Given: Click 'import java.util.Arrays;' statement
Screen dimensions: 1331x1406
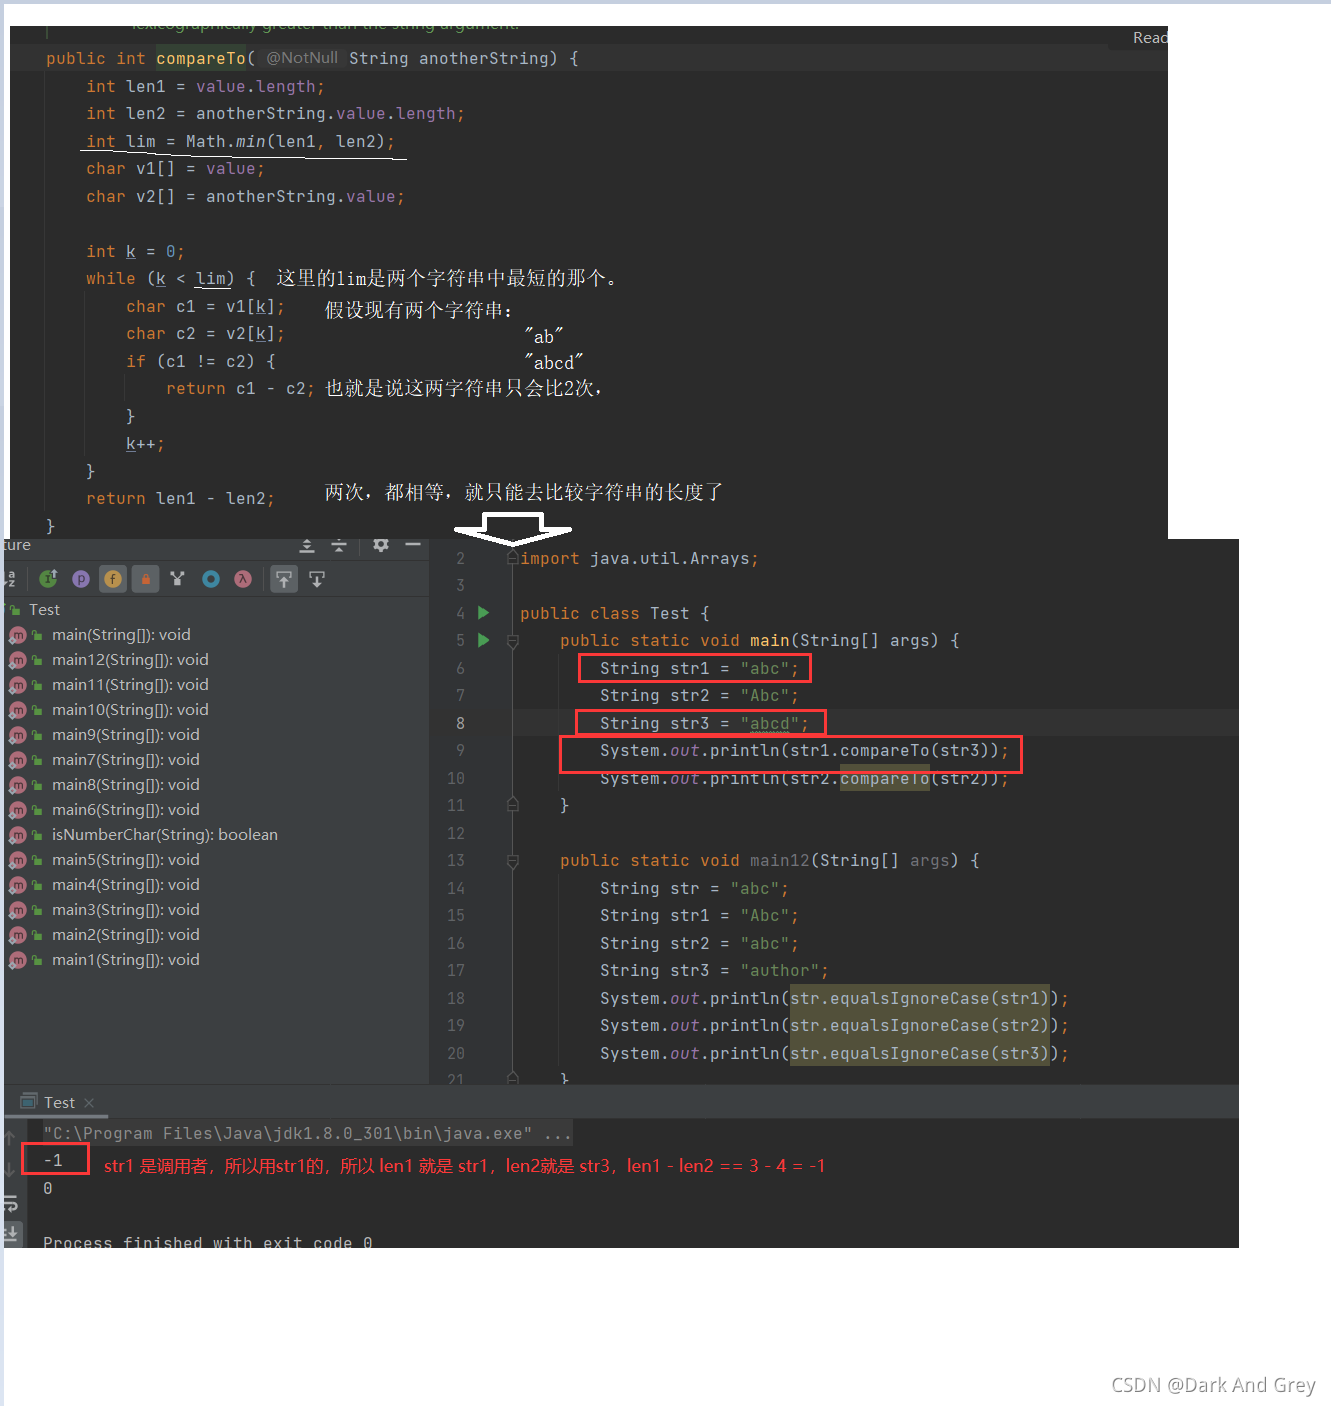Looking at the screenshot, I should coord(639,558).
